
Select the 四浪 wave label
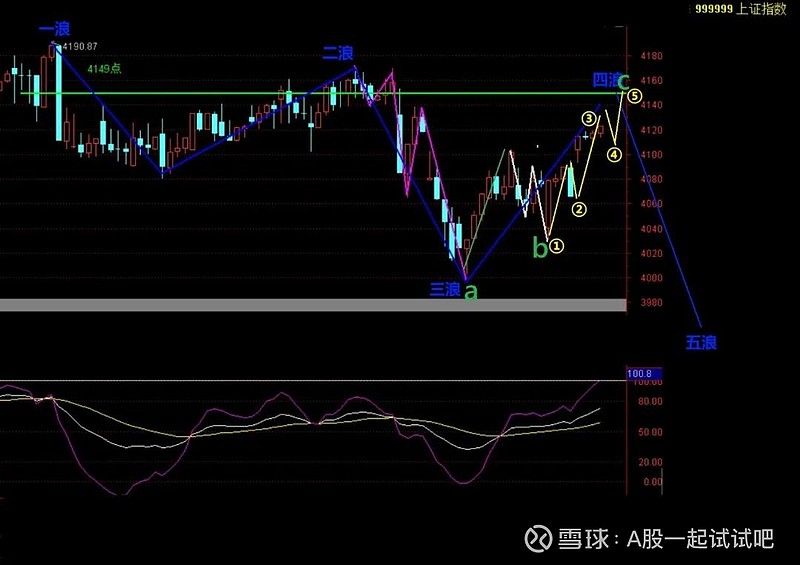(x=605, y=80)
